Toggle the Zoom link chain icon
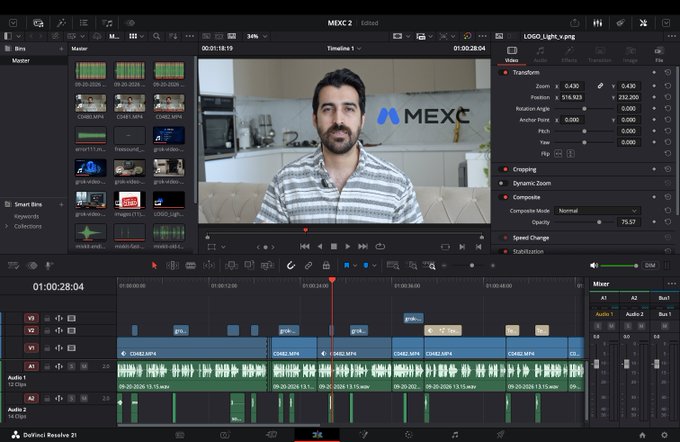This screenshot has height=442, width=680. [x=600, y=86]
